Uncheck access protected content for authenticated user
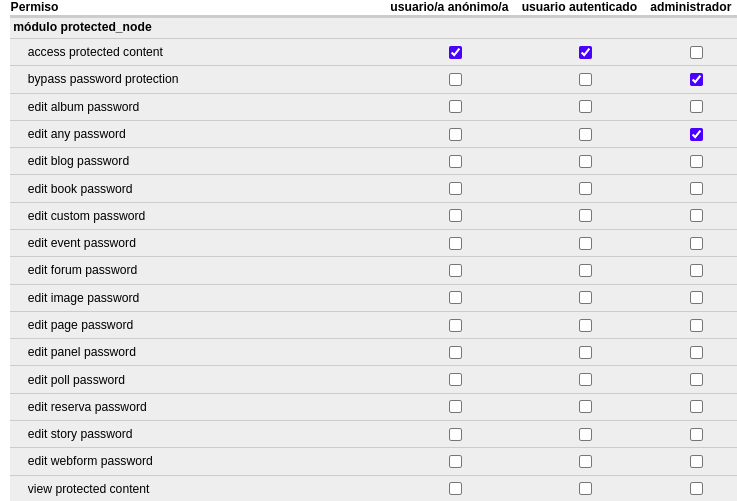Image resolution: width=737 pixels, height=501 pixels. click(585, 52)
